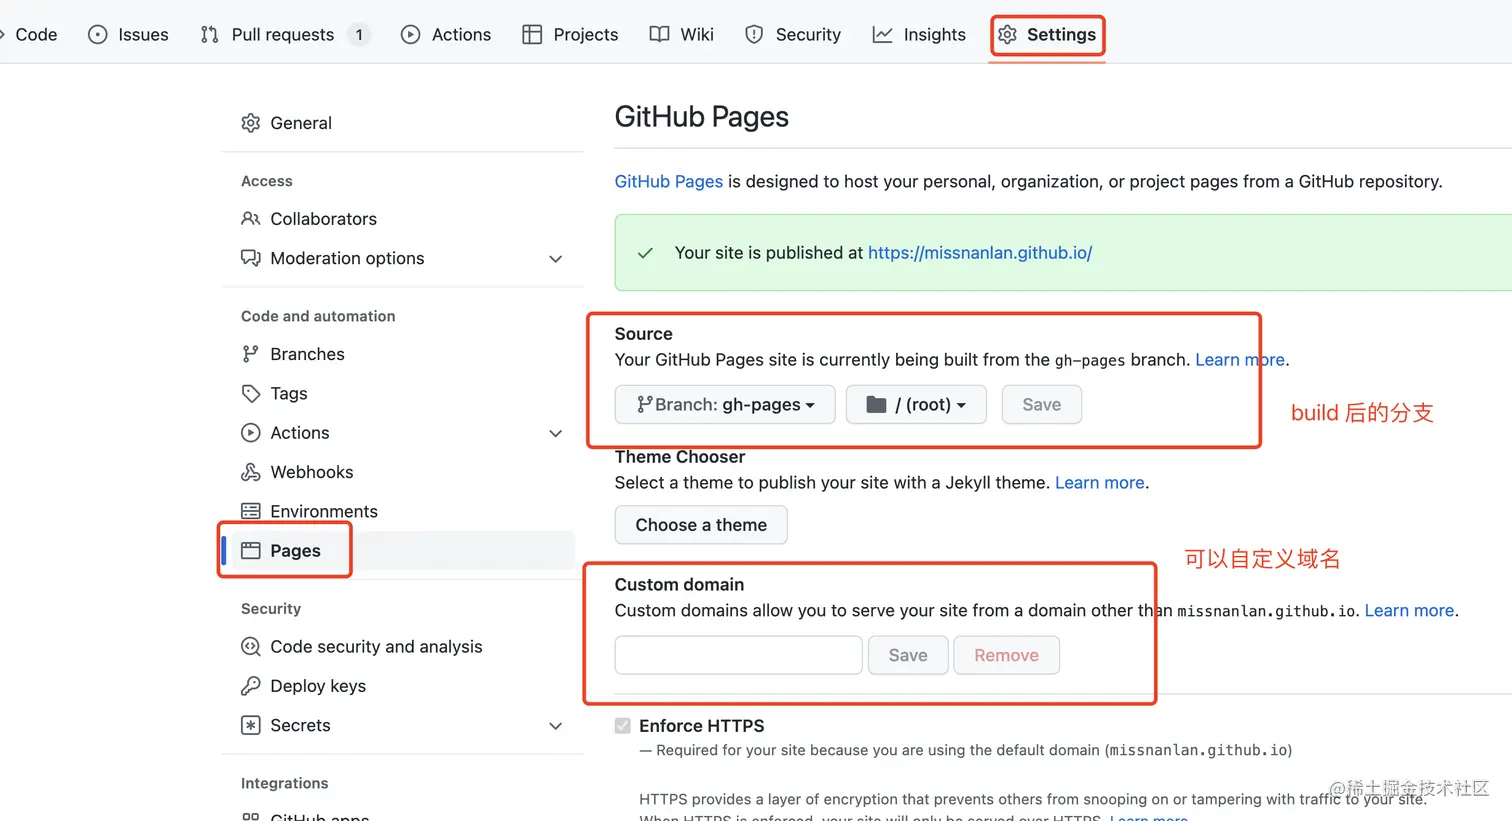
Task: Open Code security and analysis settings
Action: 376,647
